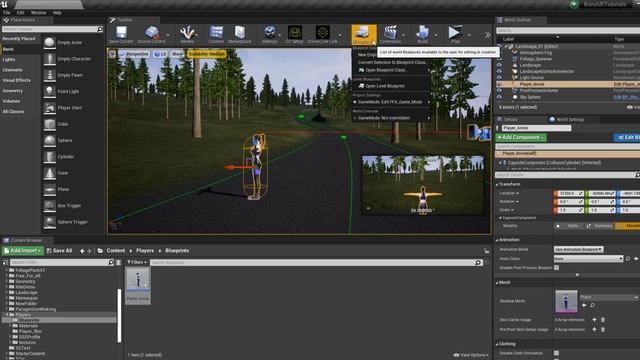Screen dimensions: 640x360
Task: Click the Save Current toolbar icon
Action: (121, 34)
